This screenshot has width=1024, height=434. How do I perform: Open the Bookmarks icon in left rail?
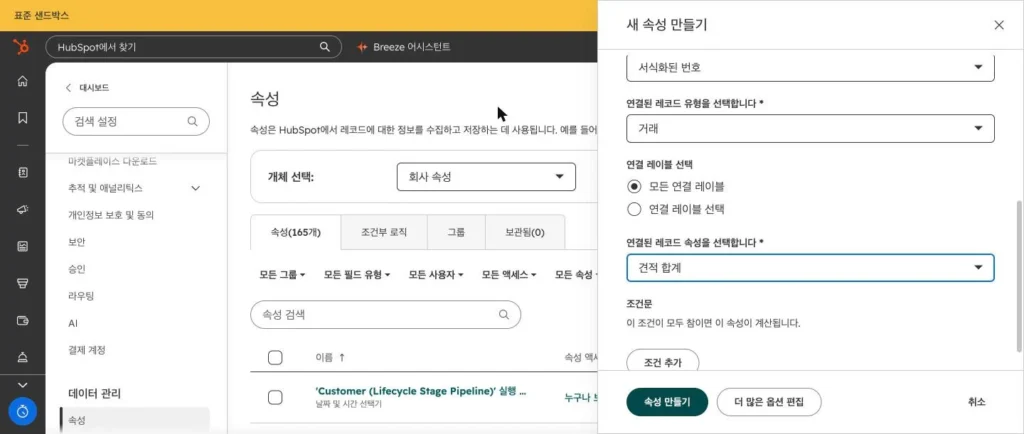tap(22, 117)
